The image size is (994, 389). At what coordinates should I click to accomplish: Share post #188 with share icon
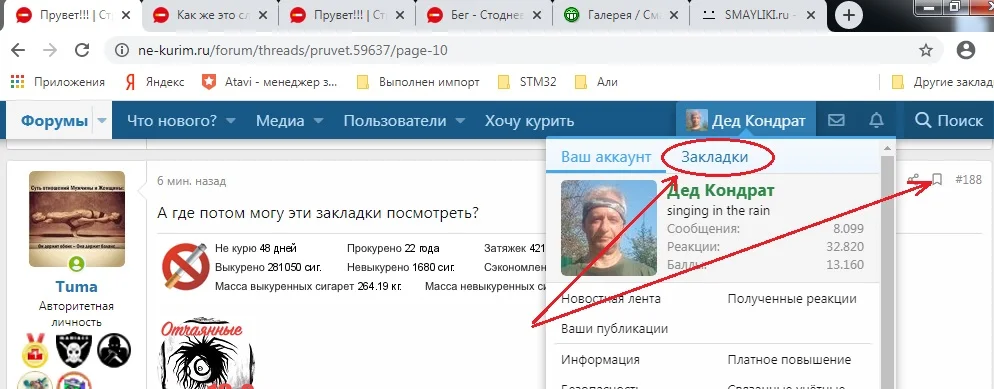(x=913, y=180)
